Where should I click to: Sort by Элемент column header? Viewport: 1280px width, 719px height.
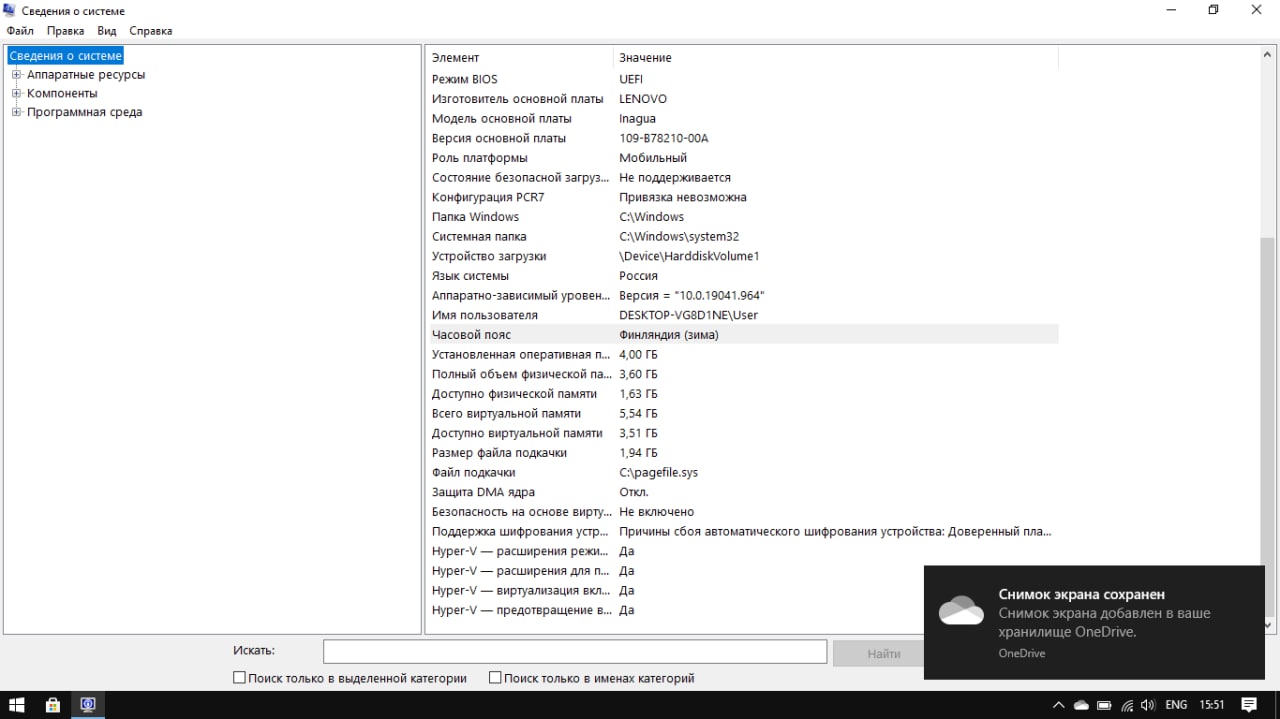click(x=520, y=58)
